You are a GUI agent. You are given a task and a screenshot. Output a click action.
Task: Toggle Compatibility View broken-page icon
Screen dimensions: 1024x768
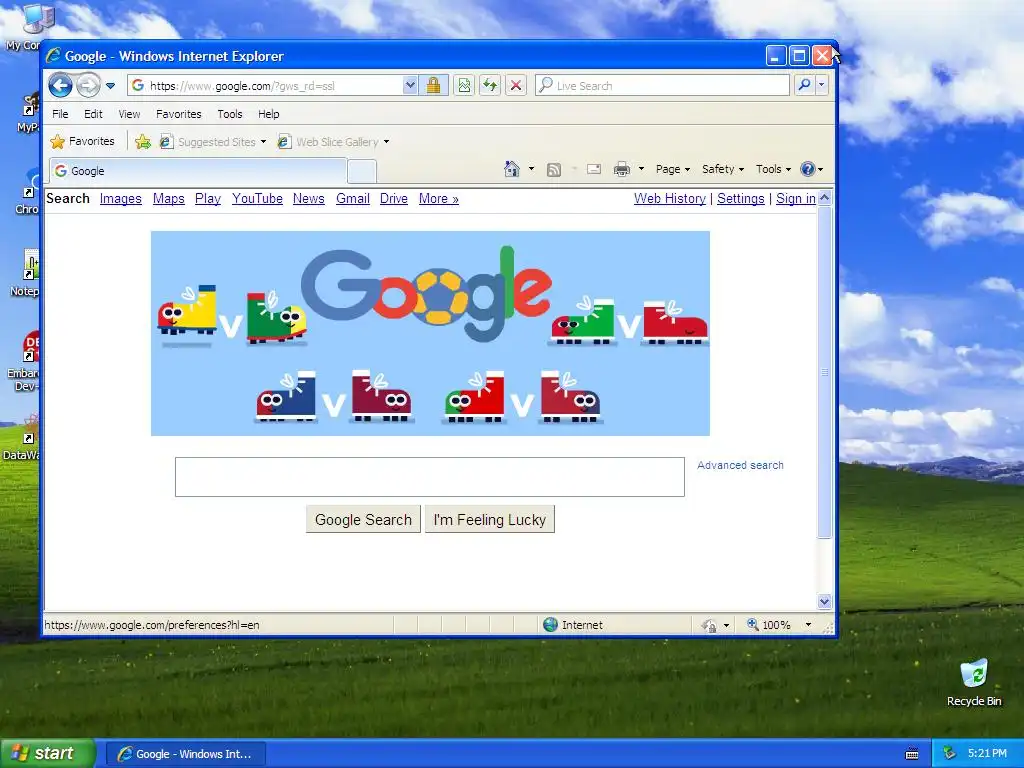pyautogui.click(x=464, y=86)
